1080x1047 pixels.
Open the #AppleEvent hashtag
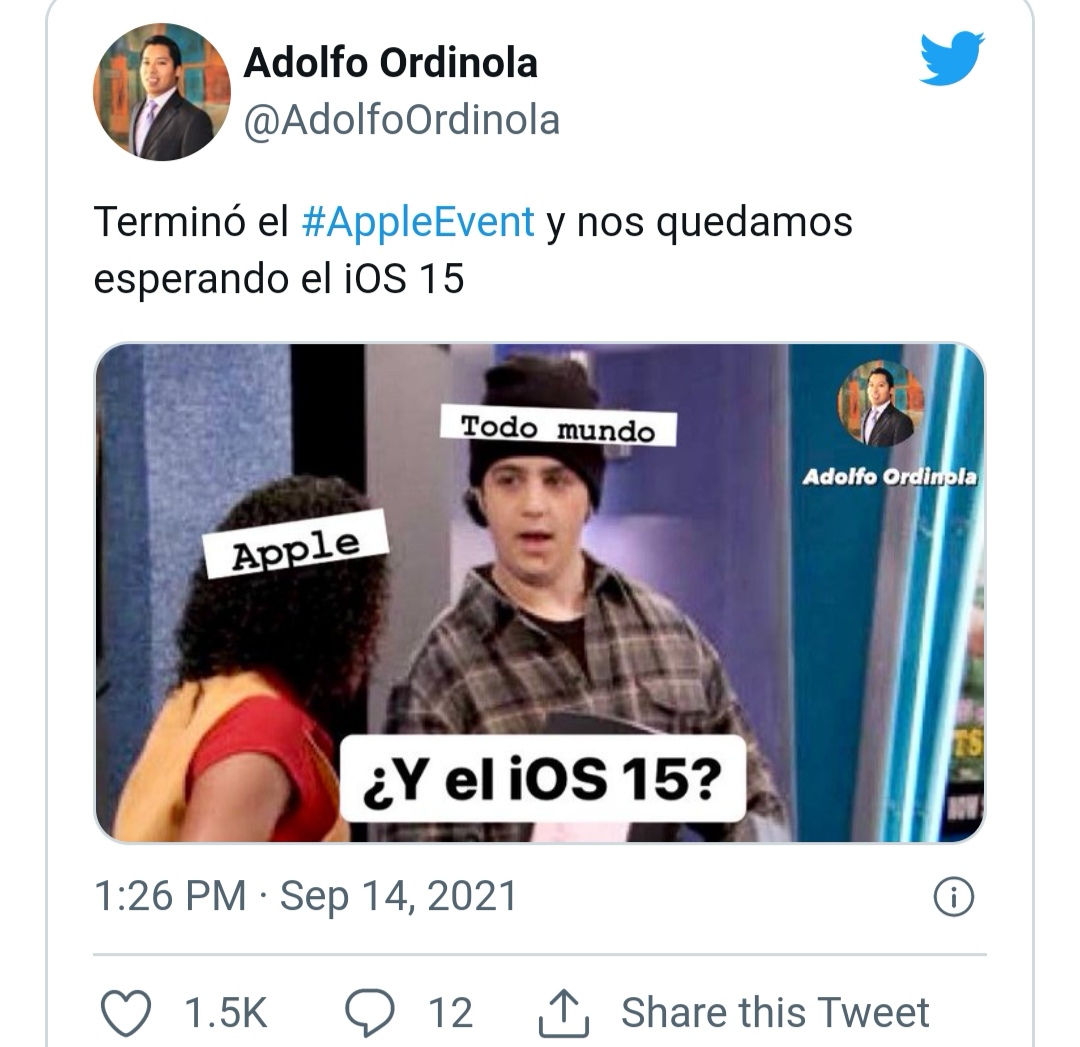click(x=418, y=222)
